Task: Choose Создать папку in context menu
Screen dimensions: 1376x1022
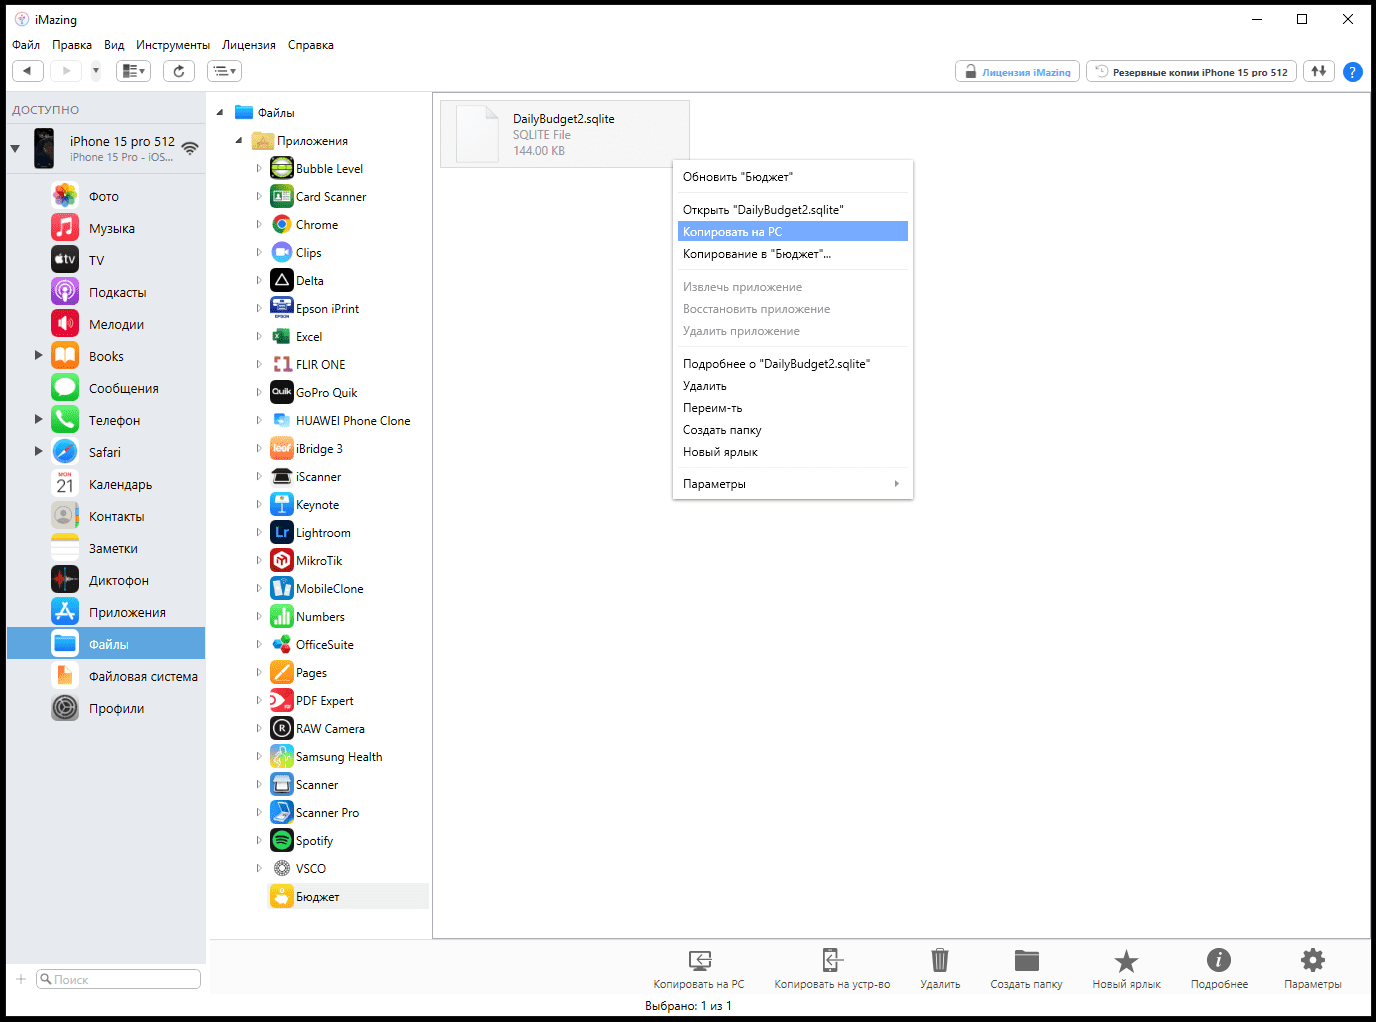Action: point(793,430)
